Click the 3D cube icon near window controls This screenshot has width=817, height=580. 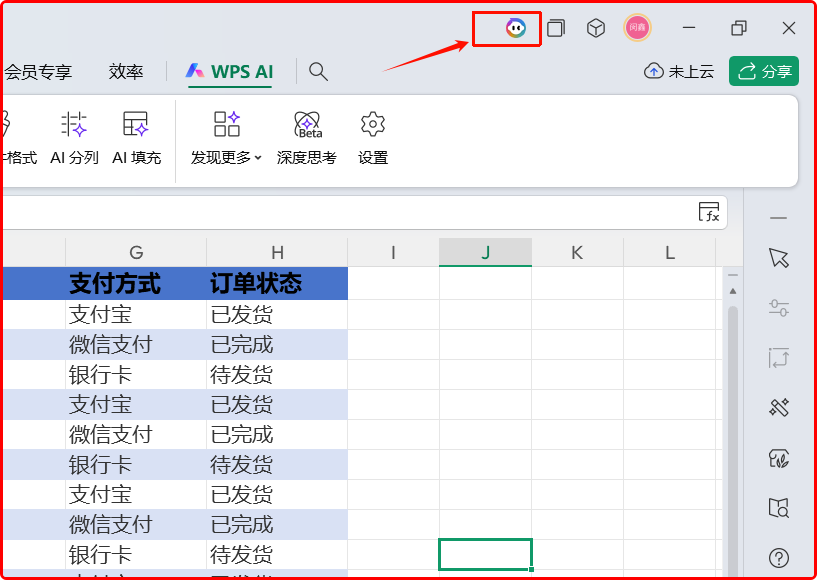[x=596, y=28]
